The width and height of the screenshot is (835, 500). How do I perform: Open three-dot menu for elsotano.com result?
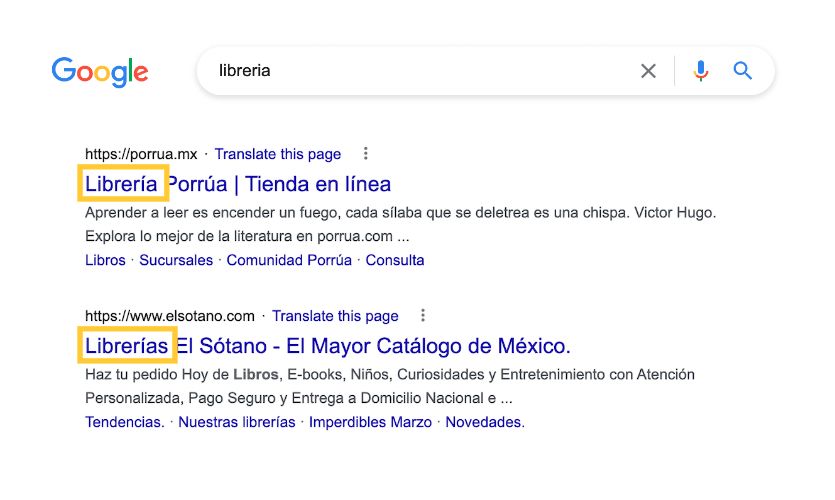pyautogui.click(x=423, y=316)
